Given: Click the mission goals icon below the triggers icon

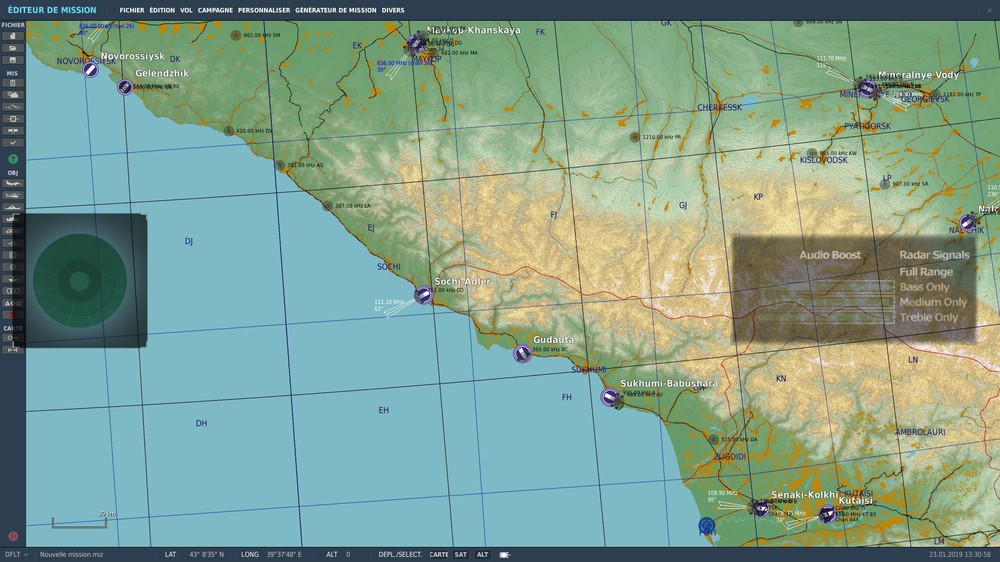Looking at the screenshot, I should (x=12, y=119).
